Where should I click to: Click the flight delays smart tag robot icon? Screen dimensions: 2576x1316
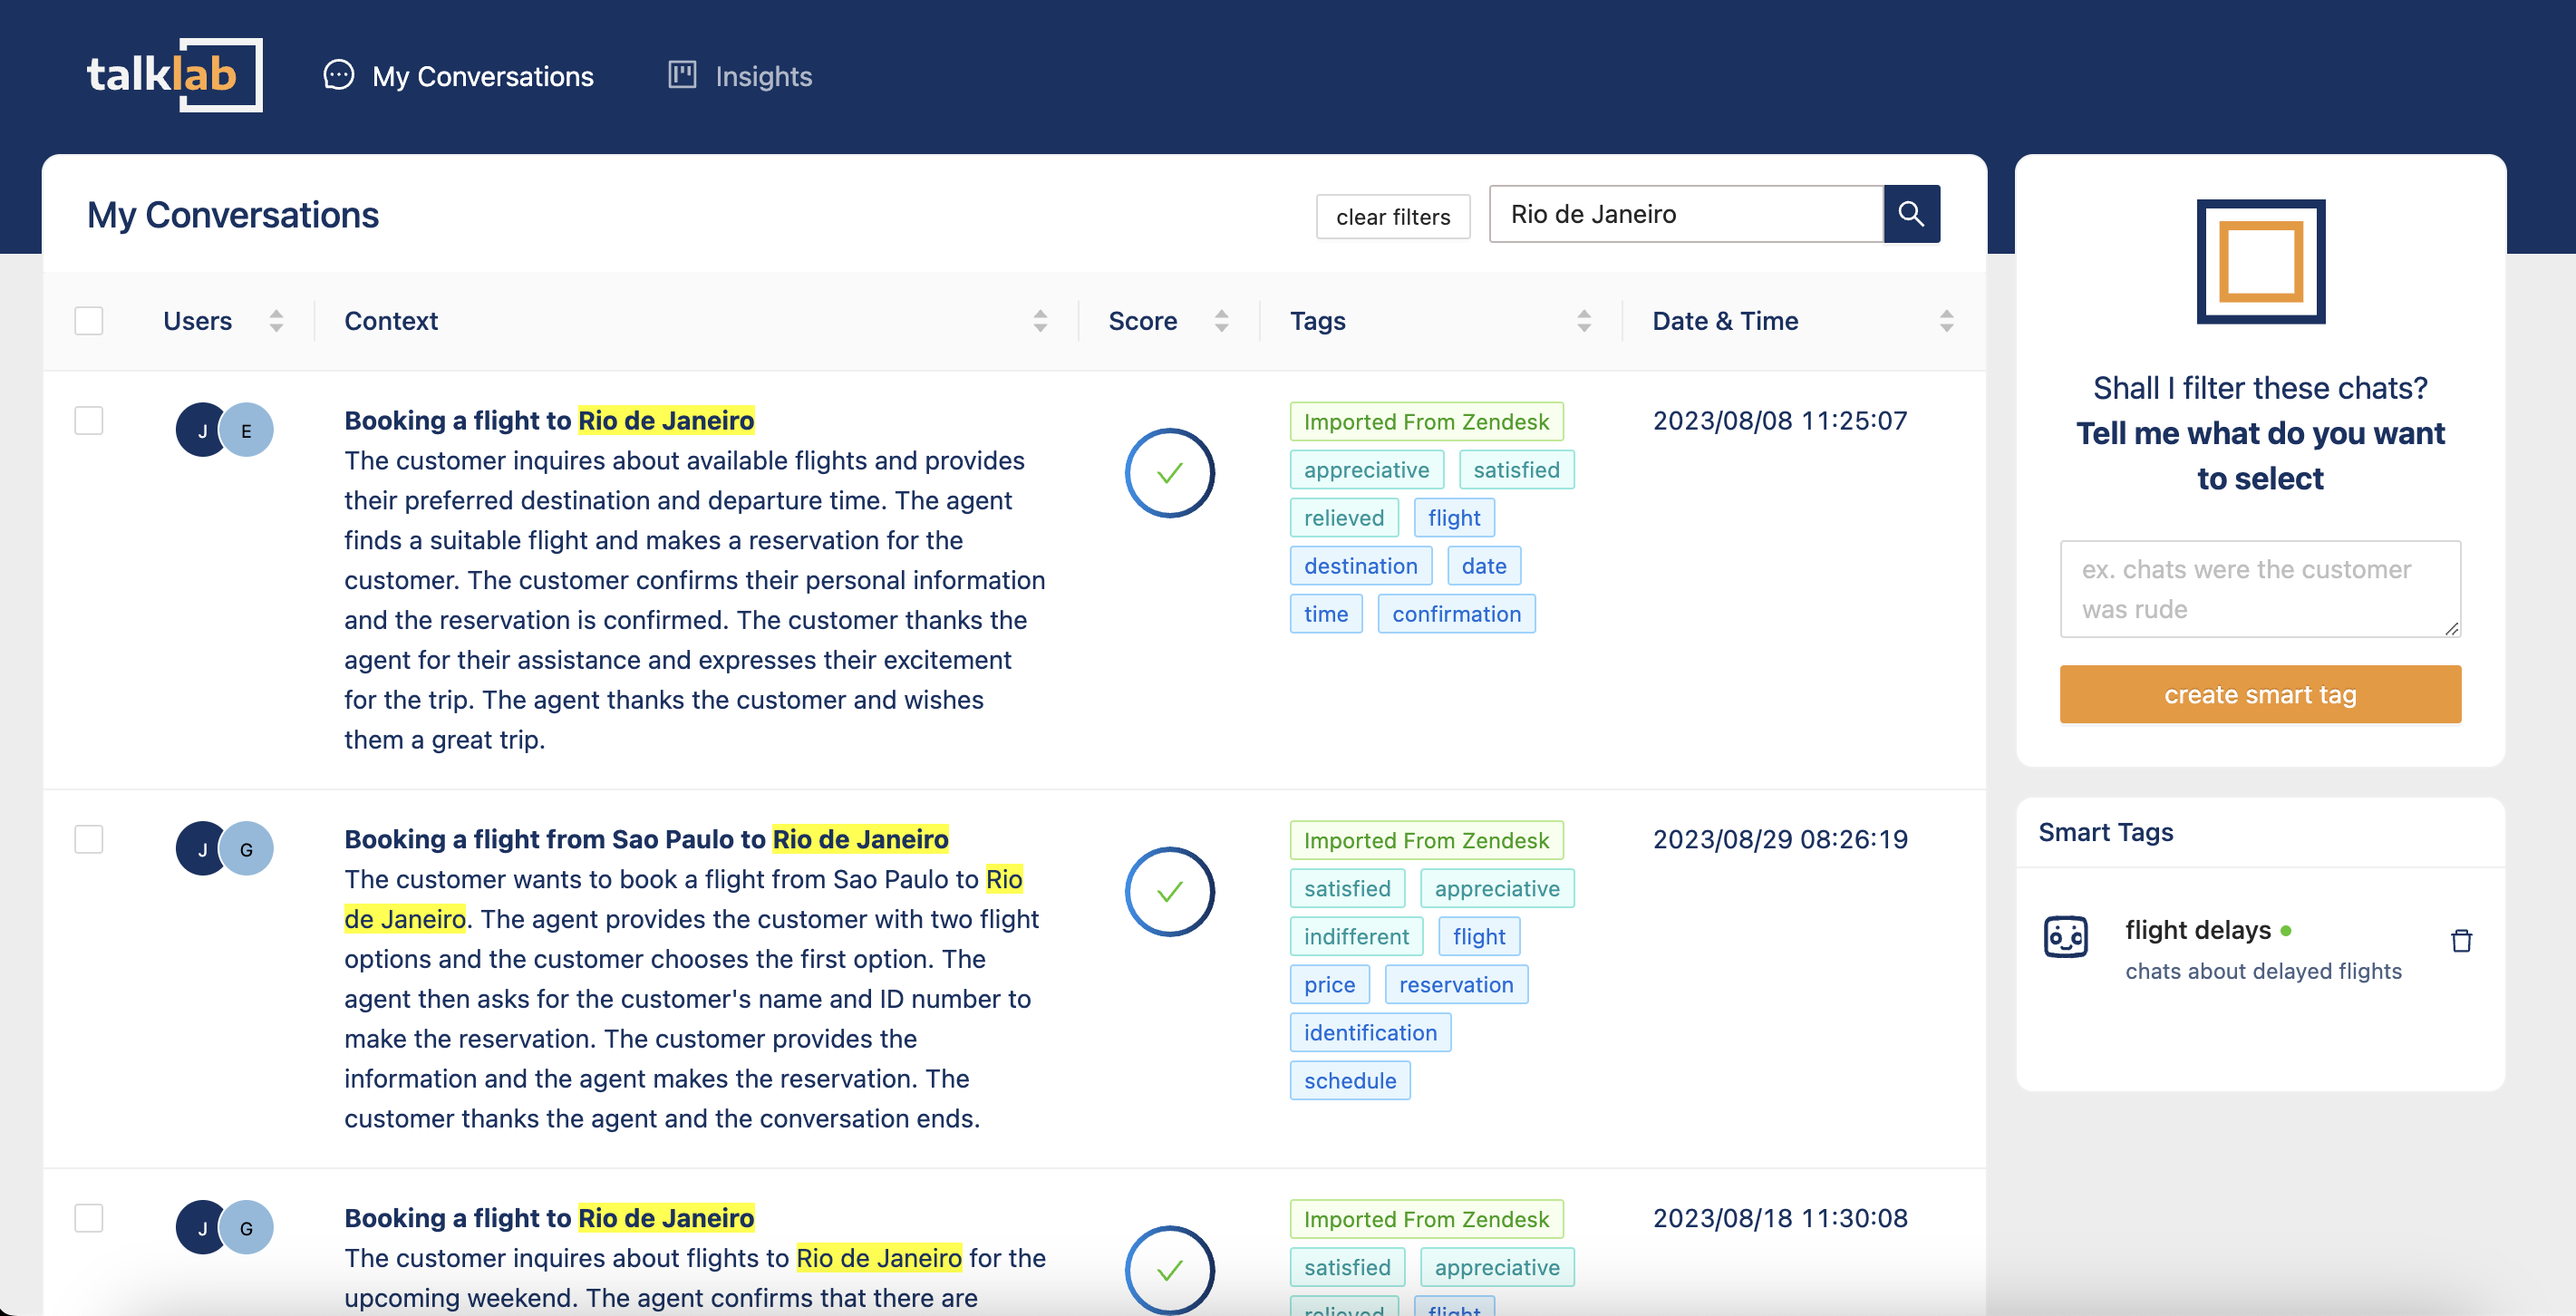pos(2065,937)
